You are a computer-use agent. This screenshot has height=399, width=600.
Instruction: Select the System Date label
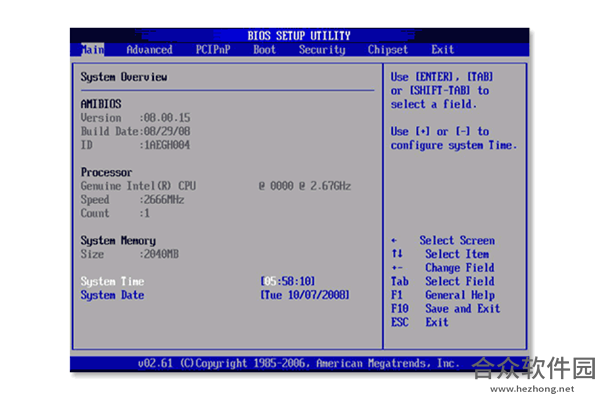[x=112, y=295]
